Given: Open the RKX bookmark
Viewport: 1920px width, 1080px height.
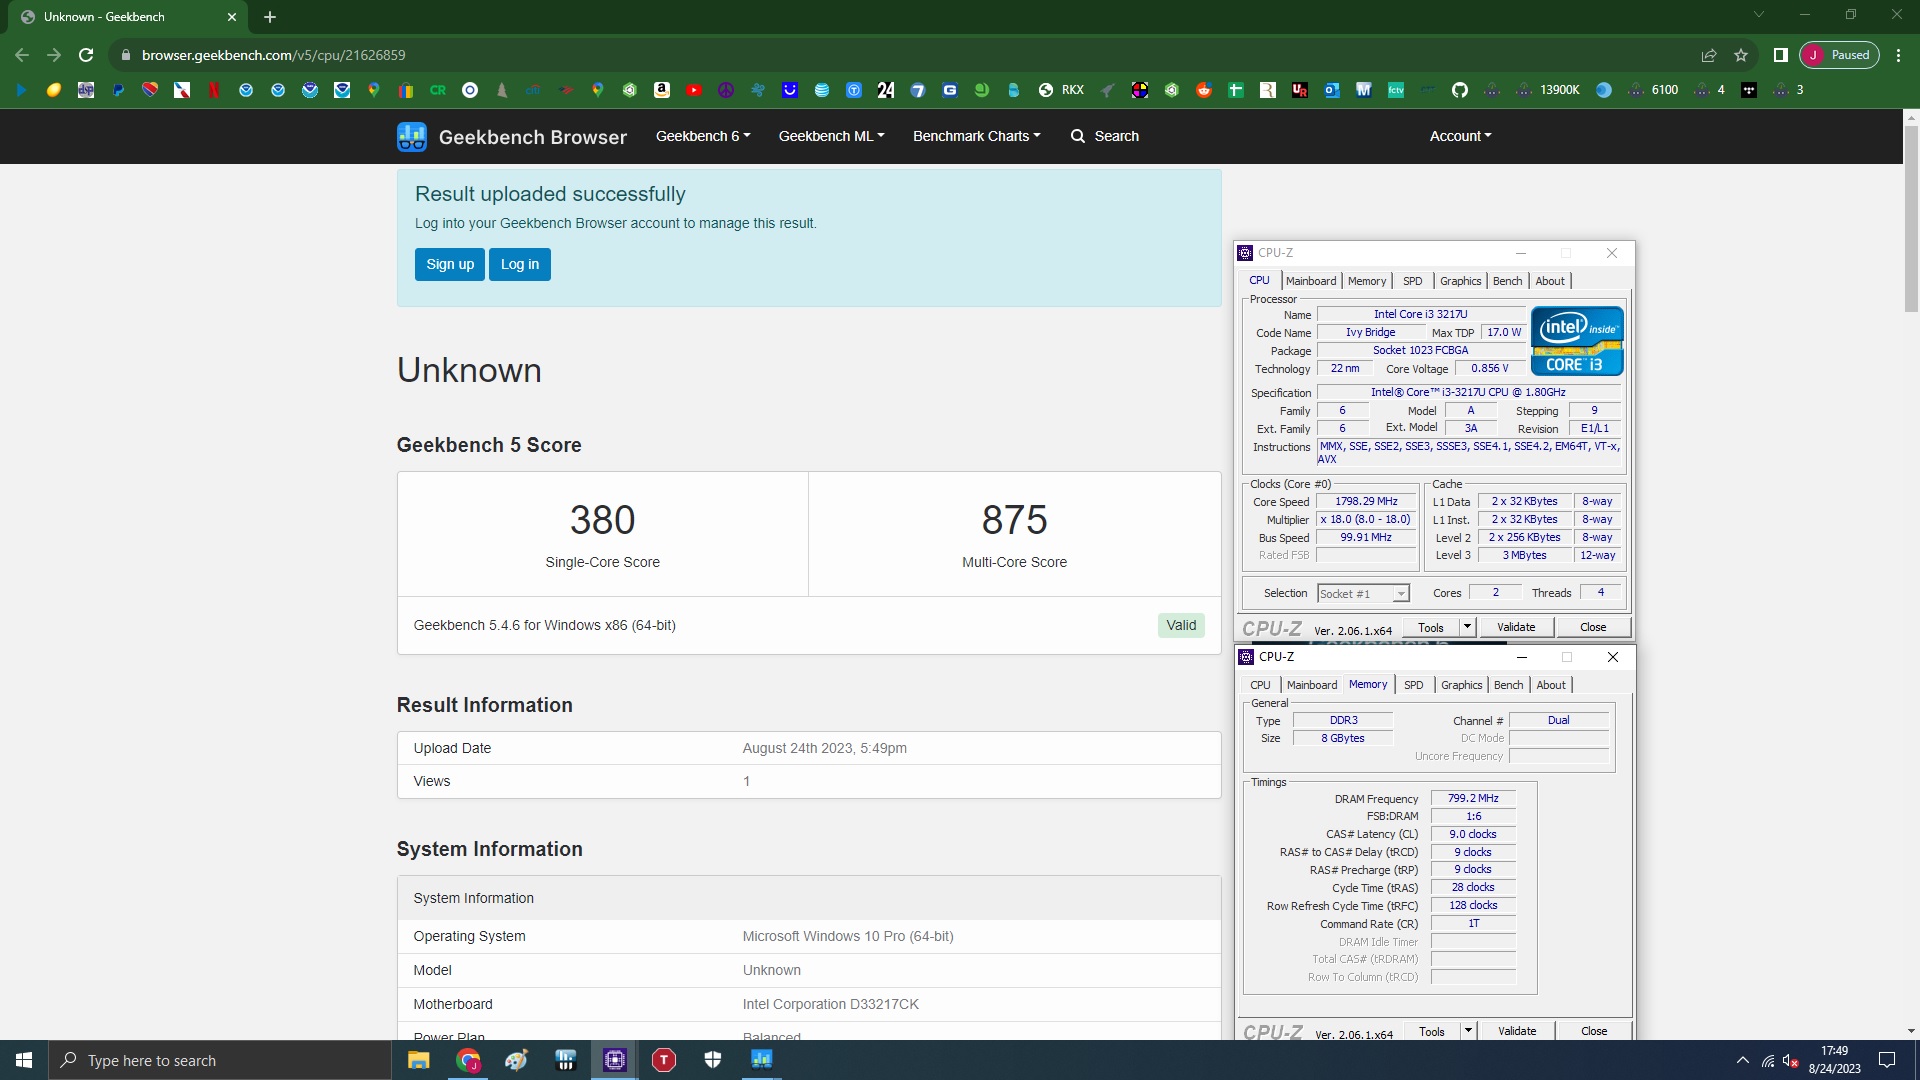Looking at the screenshot, I should pos(1061,90).
